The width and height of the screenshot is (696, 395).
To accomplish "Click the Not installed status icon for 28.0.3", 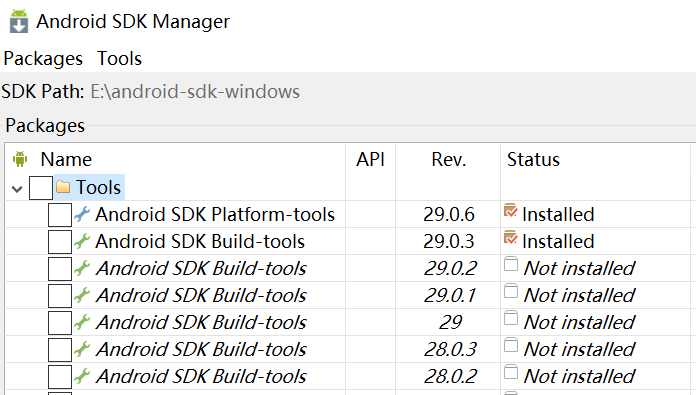I will (511, 345).
